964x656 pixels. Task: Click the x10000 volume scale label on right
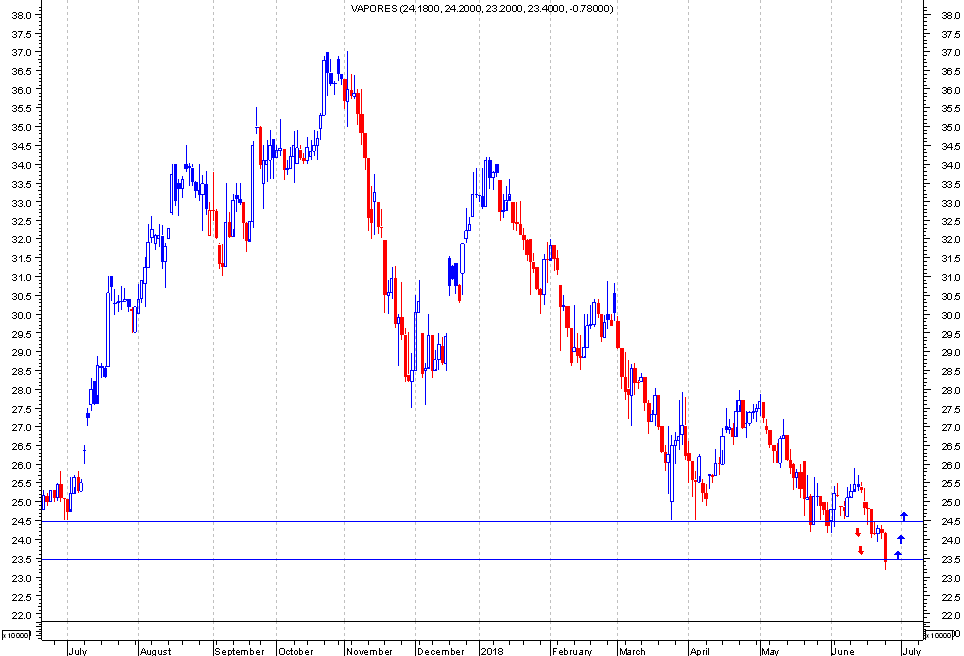(x=940, y=635)
